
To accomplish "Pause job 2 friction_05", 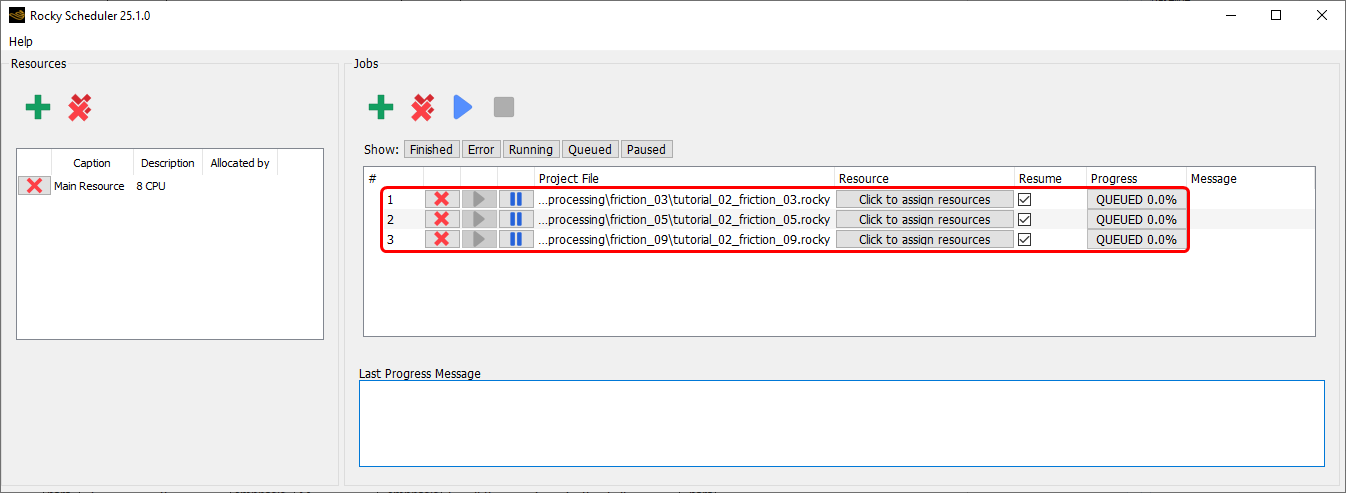I will [516, 219].
